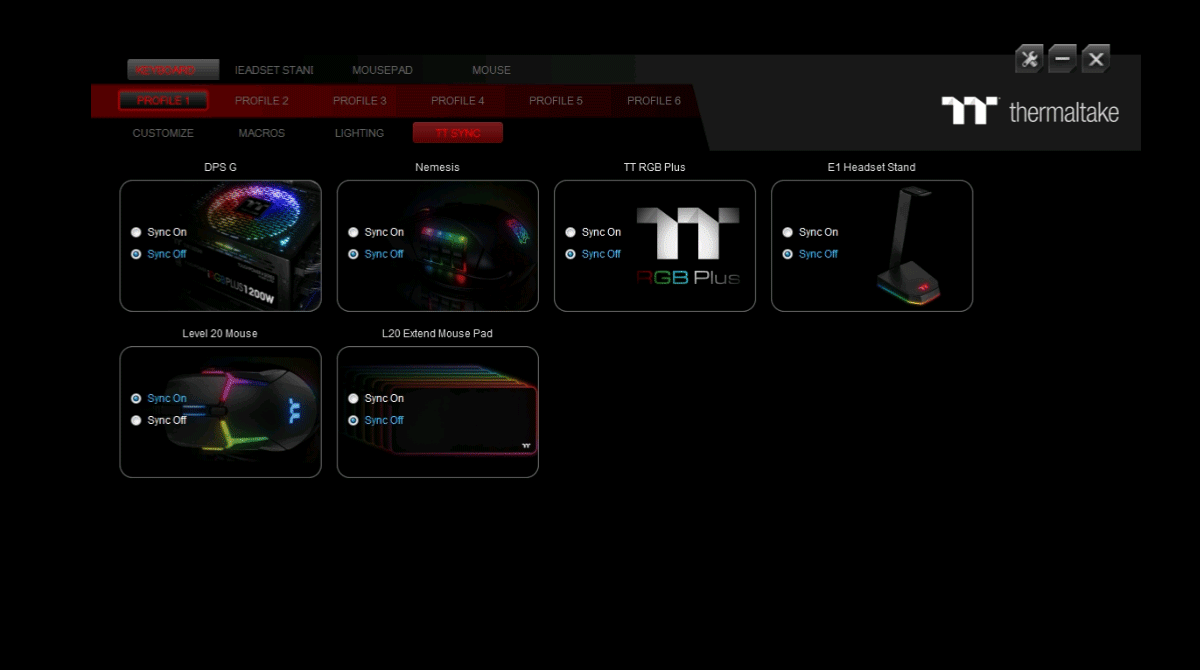Viewport: 1200px width, 670px height.
Task: Open the wrench settings icon
Action: pyautogui.click(x=1029, y=59)
